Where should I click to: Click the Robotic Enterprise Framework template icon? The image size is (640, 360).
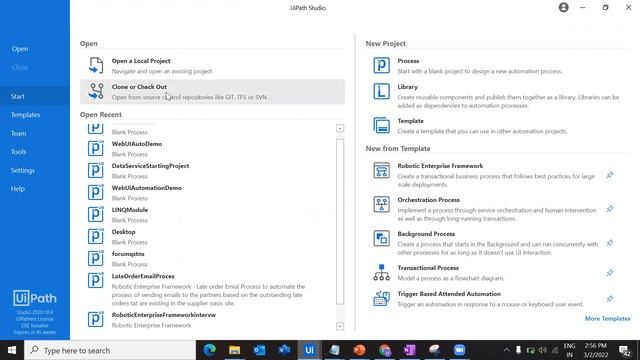click(381, 170)
